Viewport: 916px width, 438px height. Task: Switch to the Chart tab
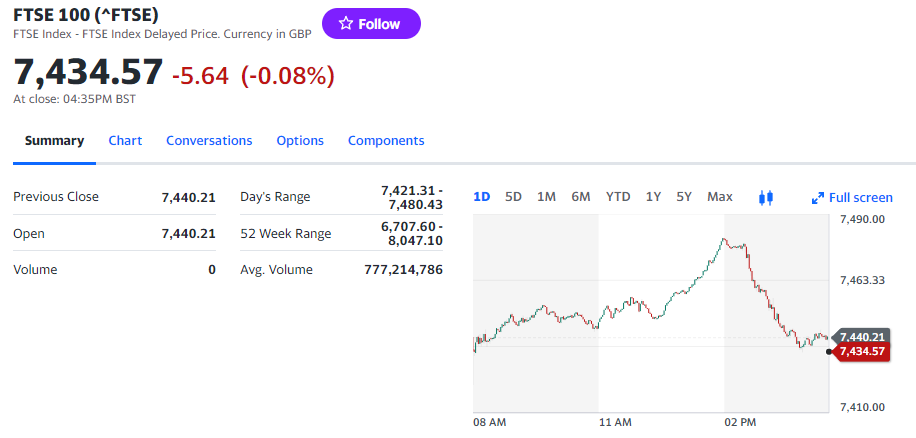coord(125,141)
